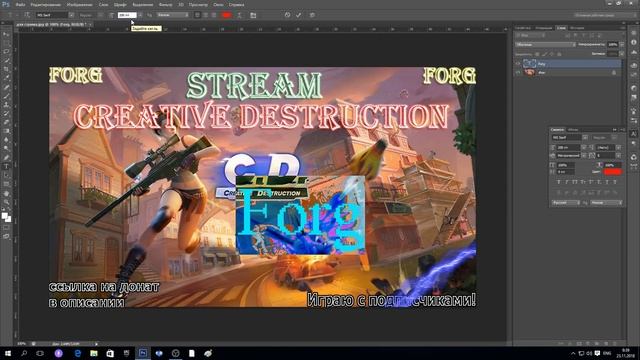Toggle Faux Bold in Character panel
Image resolution: width=640 pixels, height=360 pixels.
[558, 182]
